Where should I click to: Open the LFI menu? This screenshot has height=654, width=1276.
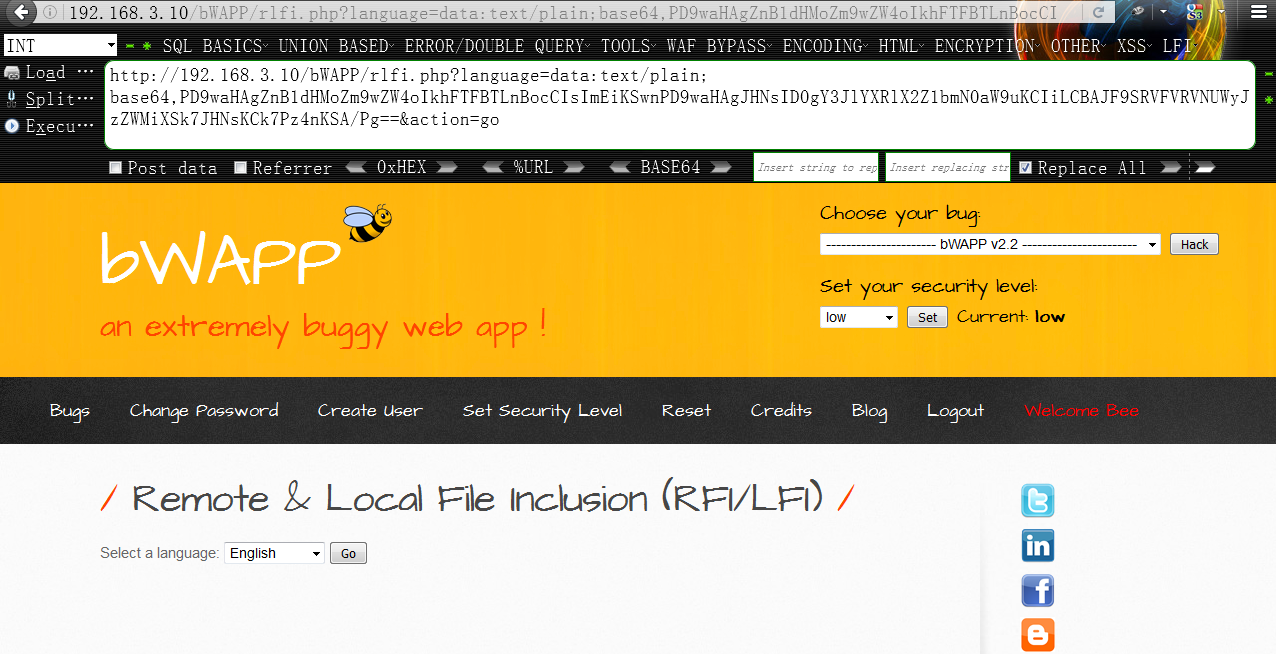(x=1181, y=46)
